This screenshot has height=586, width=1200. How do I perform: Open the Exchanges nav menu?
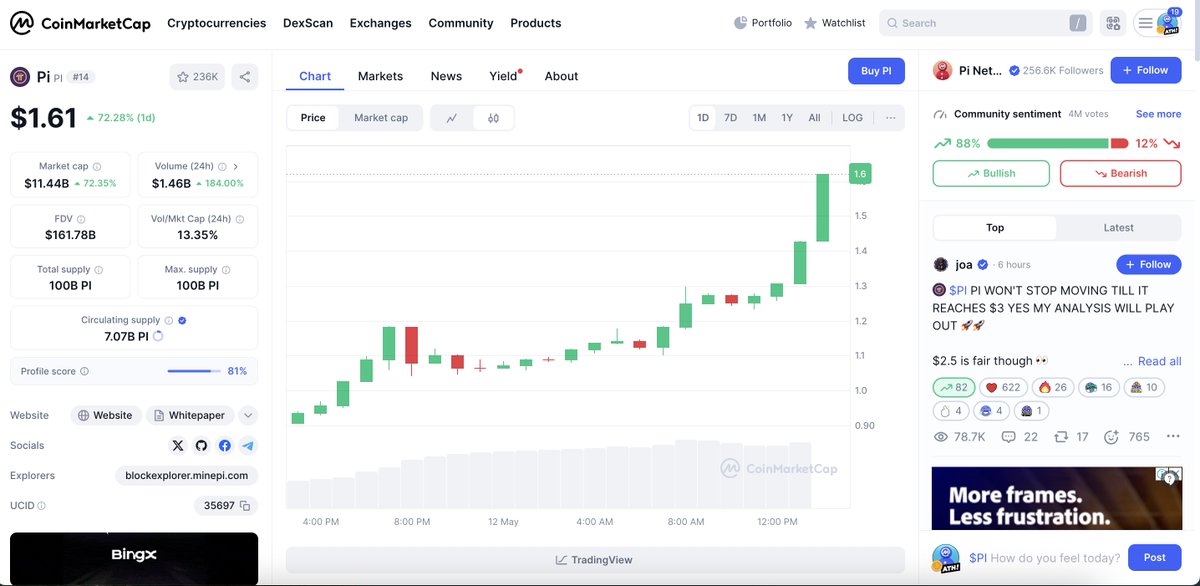[x=380, y=23]
